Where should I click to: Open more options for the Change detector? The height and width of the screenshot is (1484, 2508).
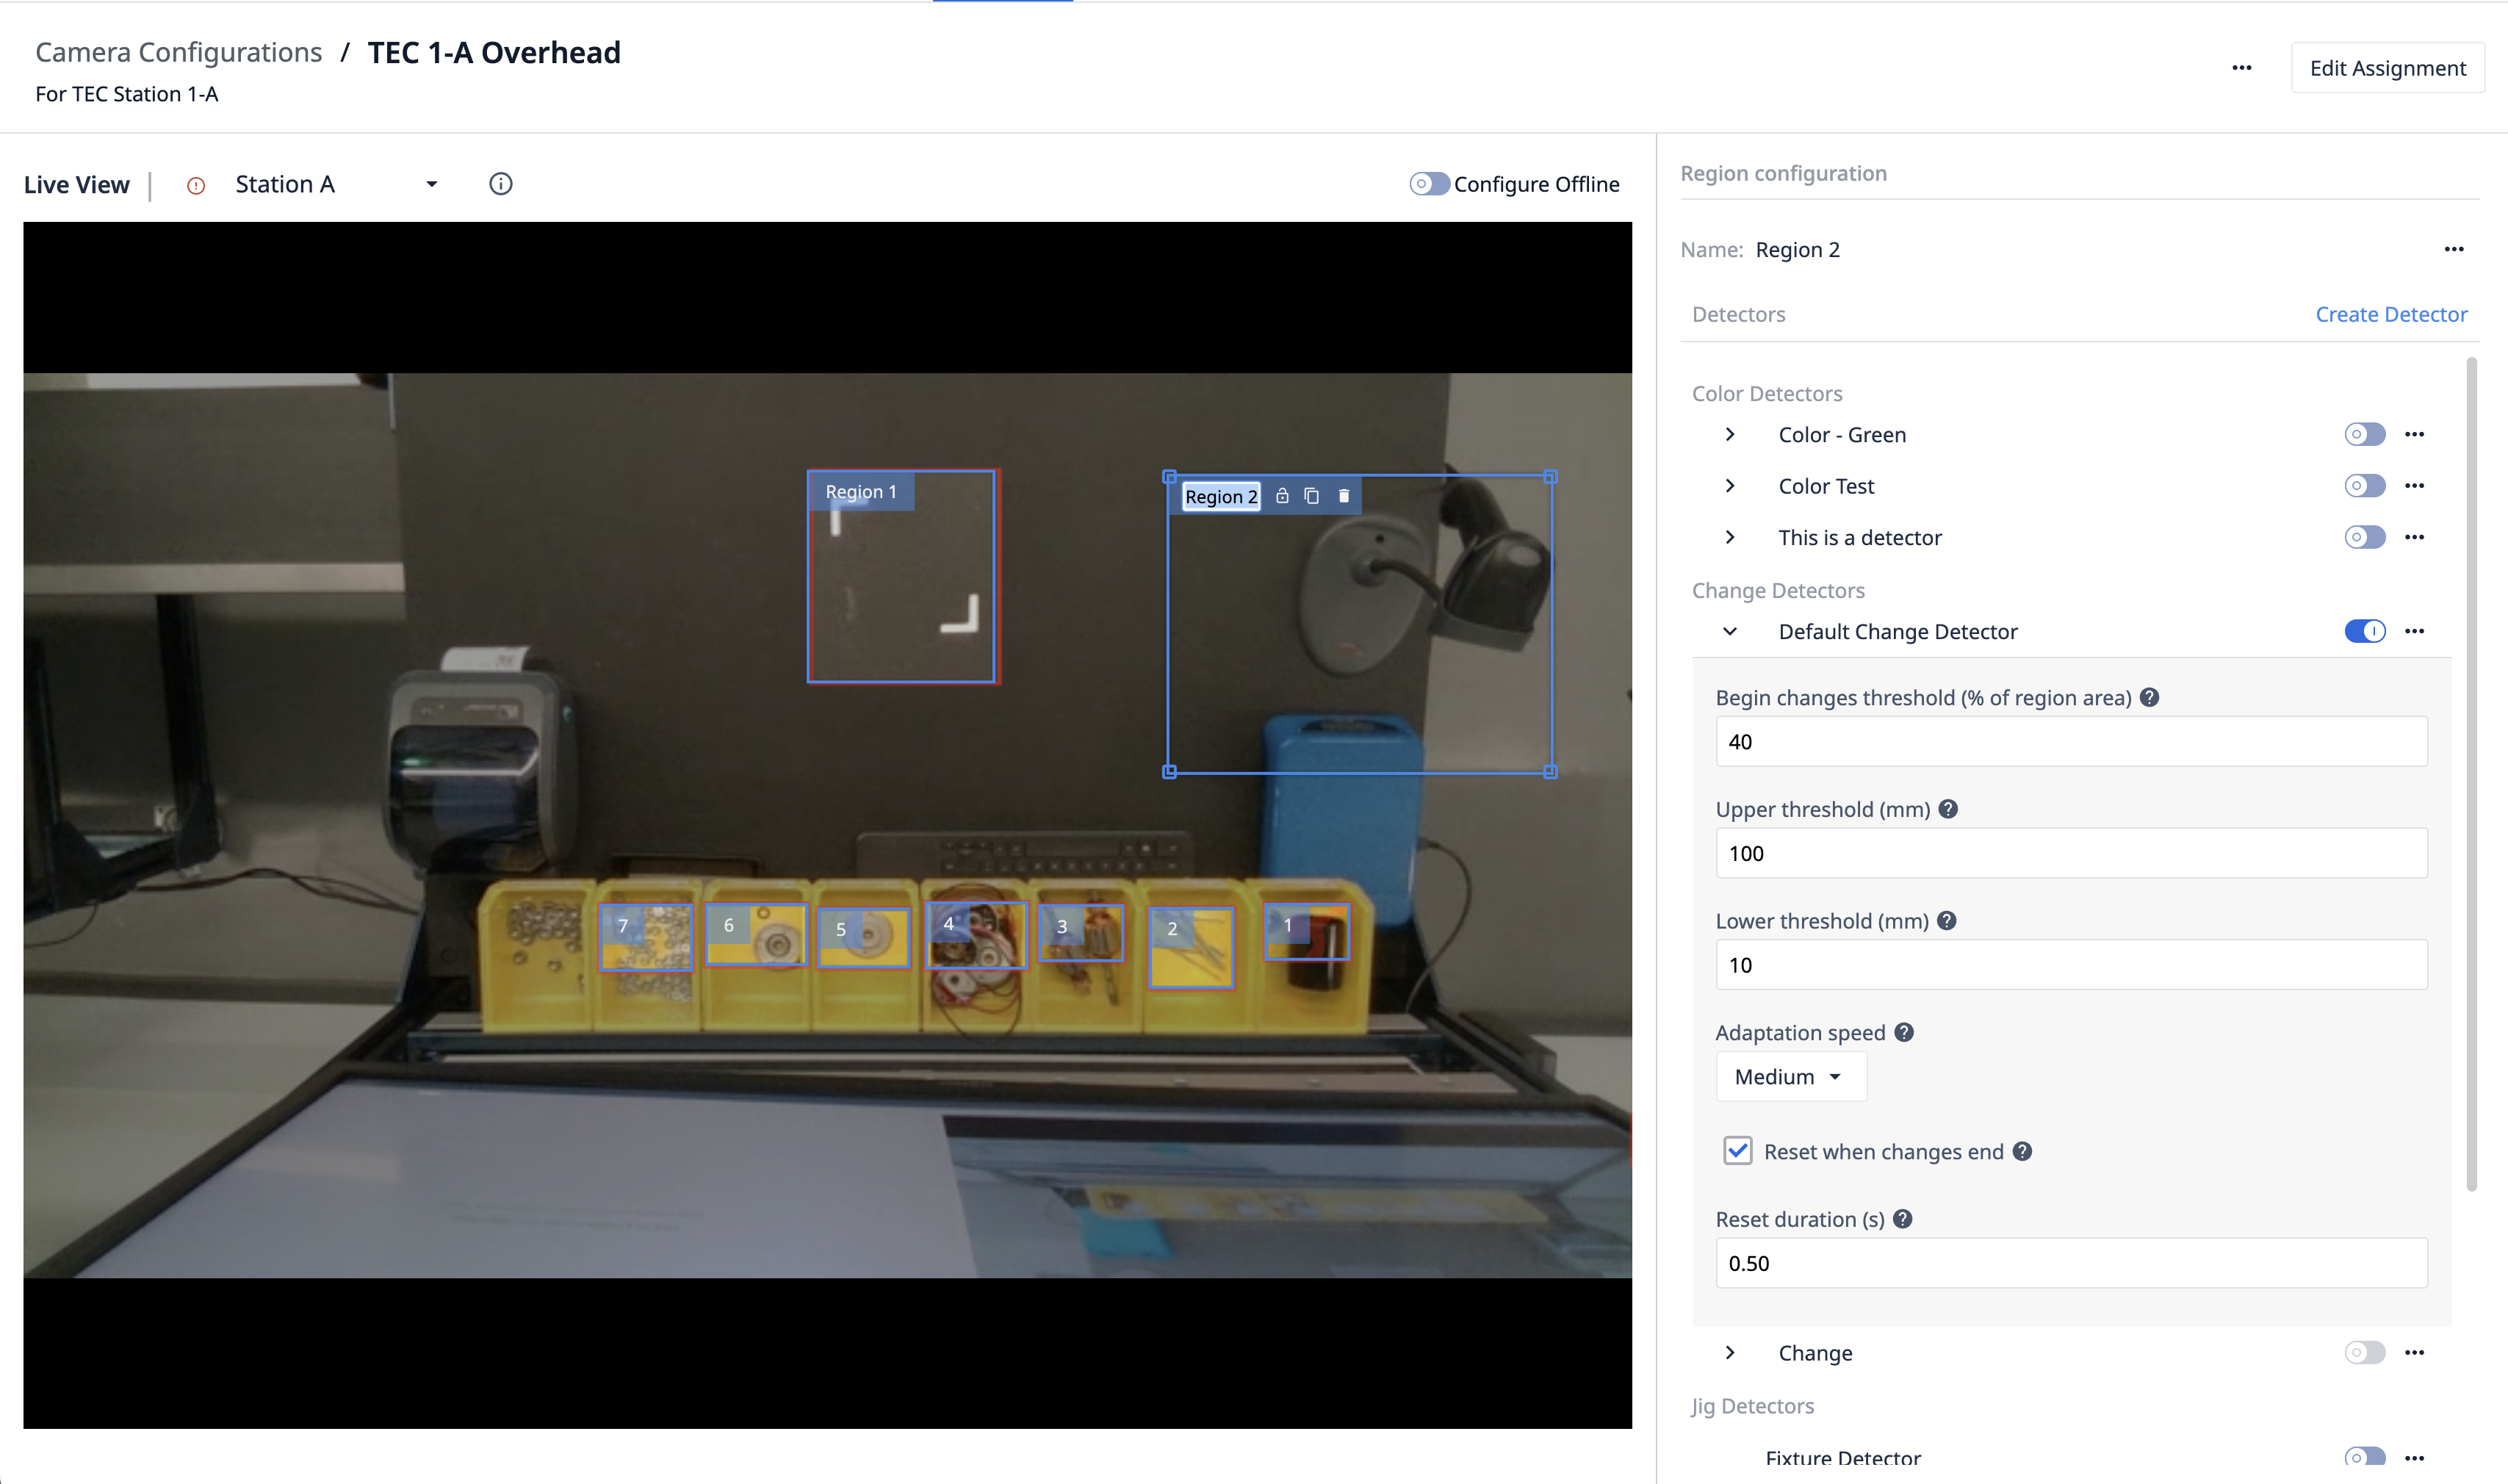(x=2415, y=1353)
